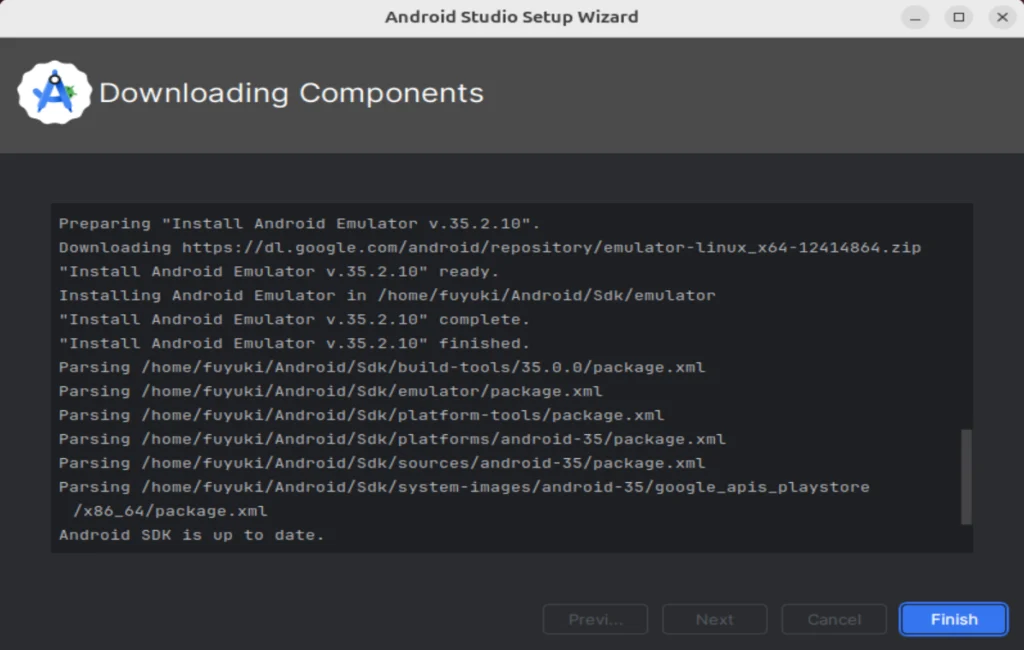Close the Setup Wizard window

click(x=1002, y=17)
